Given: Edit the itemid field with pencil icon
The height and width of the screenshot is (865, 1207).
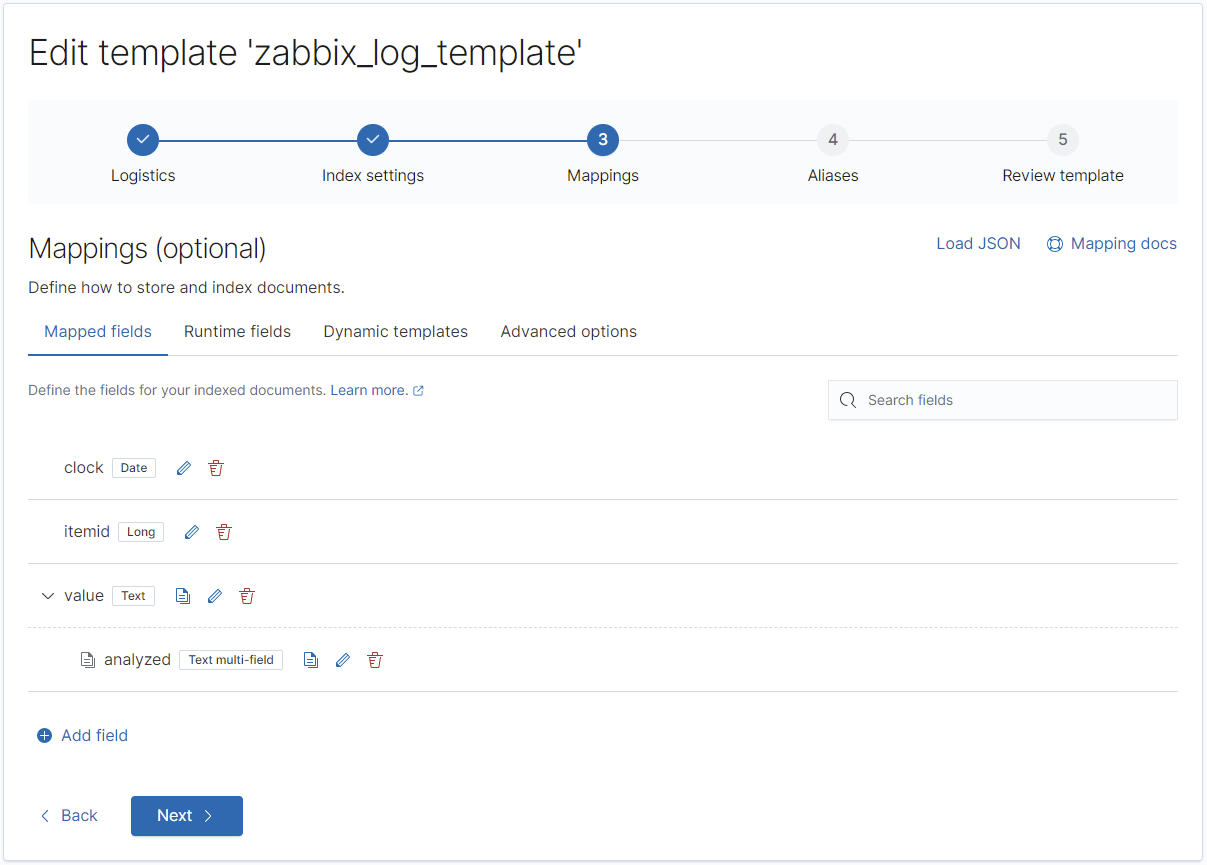Looking at the screenshot, I should 192,532.
